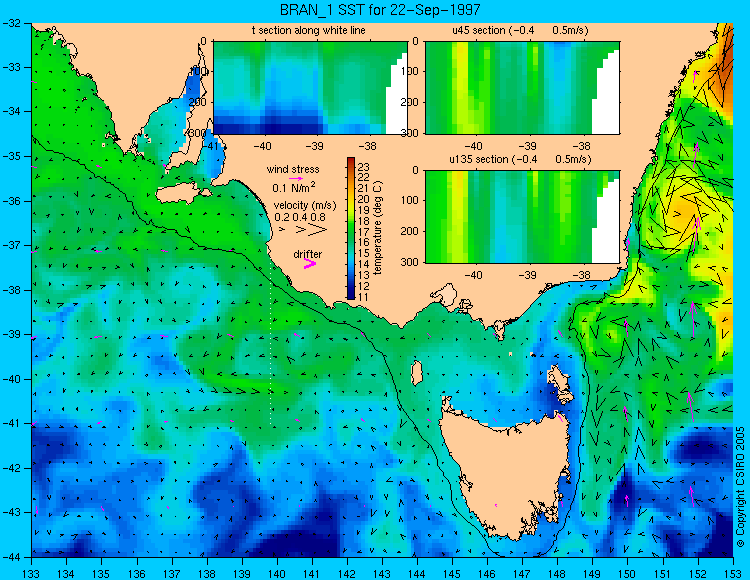Click the color bar value "11"
This screenshot has width=750, height=580.
(x=364, y=297)
